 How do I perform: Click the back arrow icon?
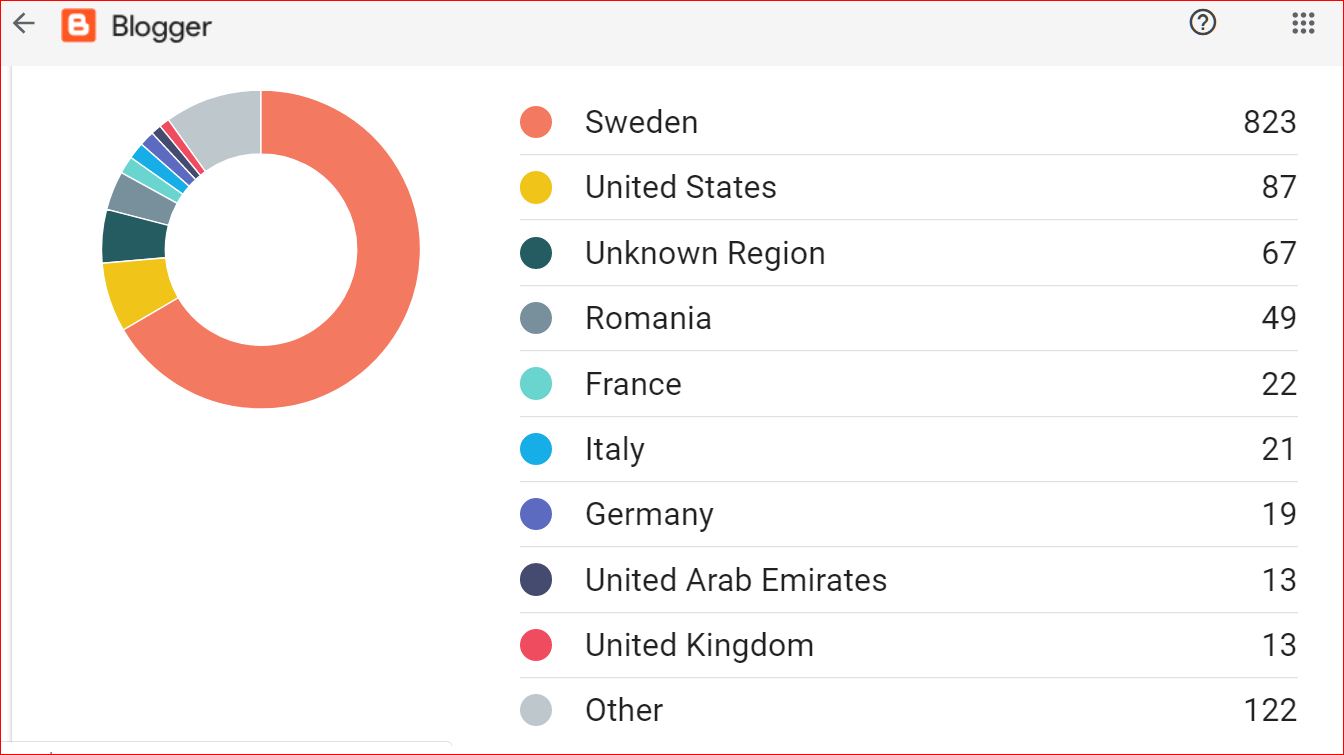(x=23, y=24)
